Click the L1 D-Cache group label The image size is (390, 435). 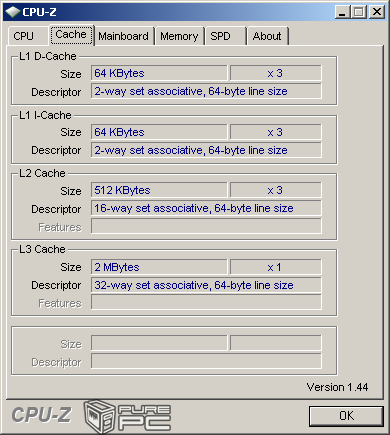(48, 56)
